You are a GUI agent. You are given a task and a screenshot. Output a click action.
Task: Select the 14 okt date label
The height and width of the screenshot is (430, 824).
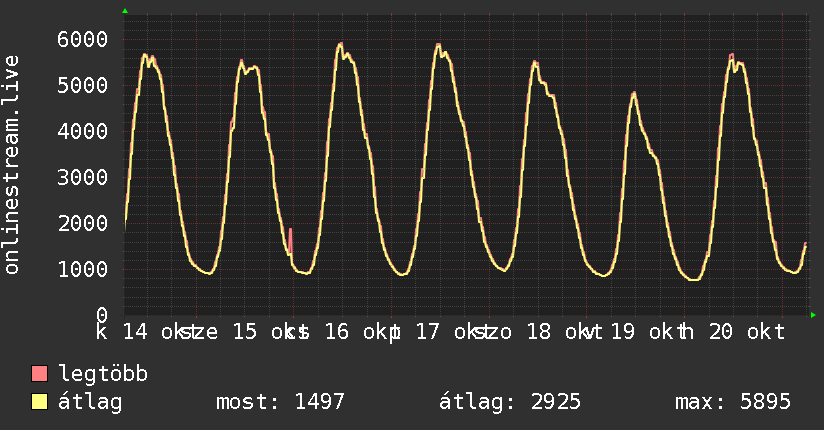pyautogui.click(x=155, y=331)
